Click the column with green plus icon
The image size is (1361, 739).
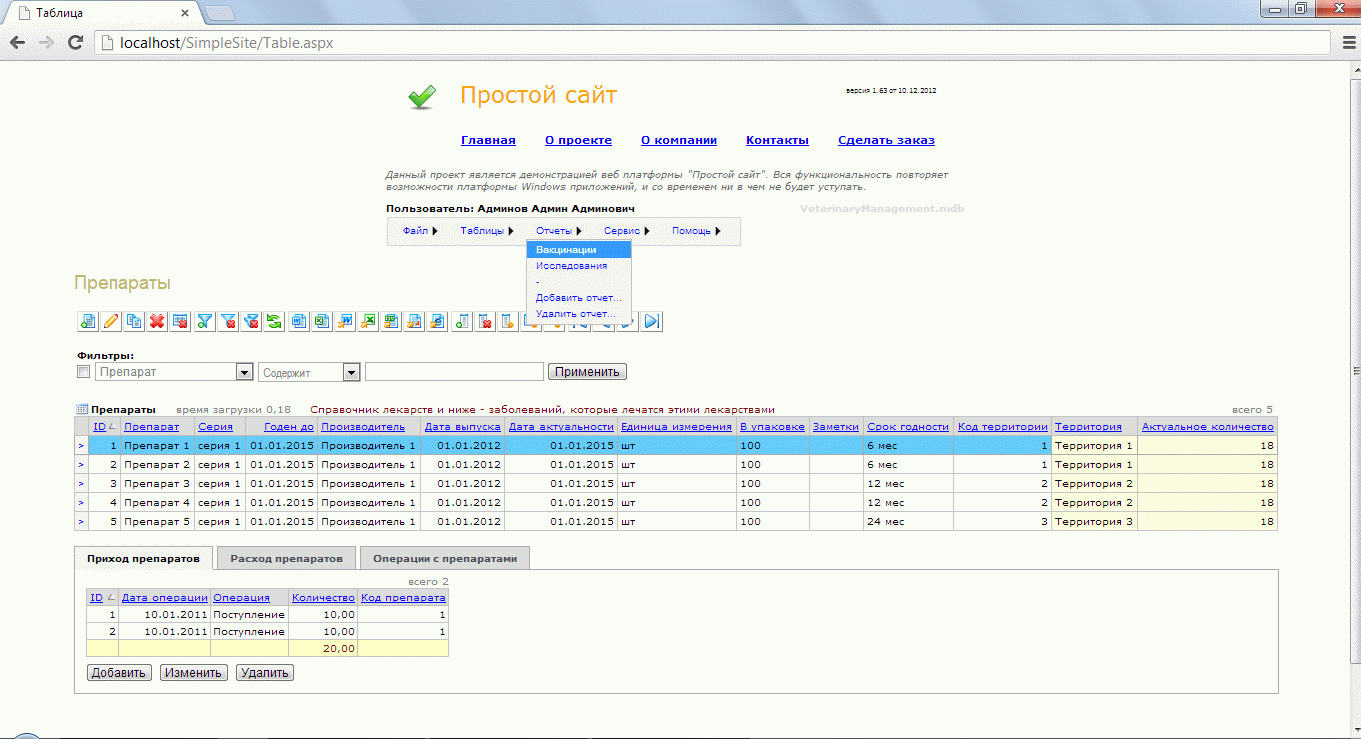(461, 321)
